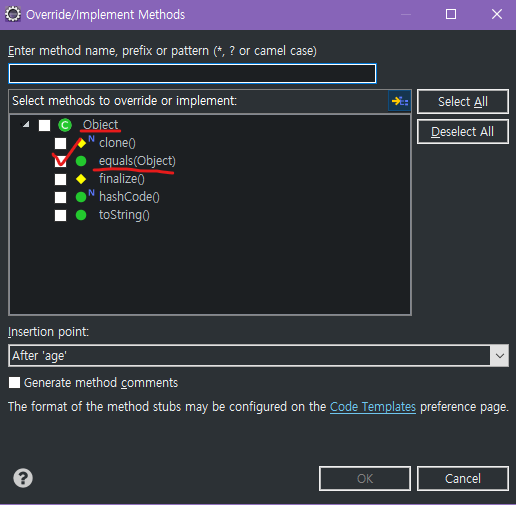Select the clone() method row
This screenshot has width=516, height=505.
click(117, 143)
